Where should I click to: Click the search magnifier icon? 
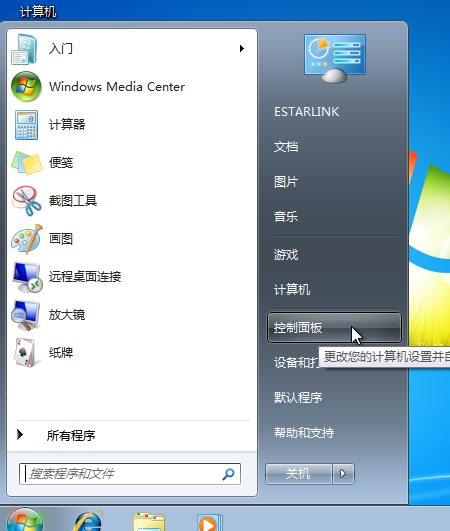[229, 474]
